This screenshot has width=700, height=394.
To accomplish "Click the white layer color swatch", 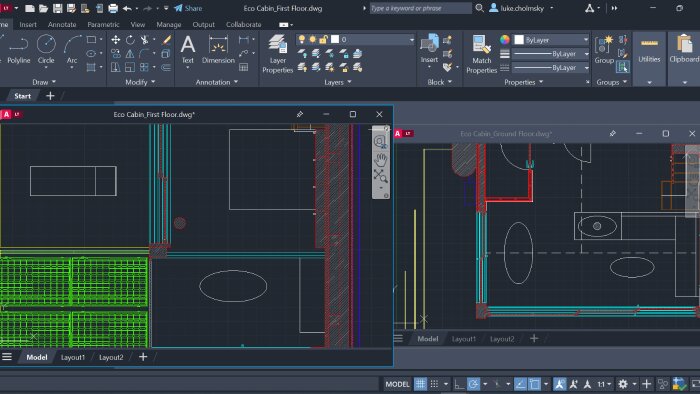I will (x=335, y=39).
